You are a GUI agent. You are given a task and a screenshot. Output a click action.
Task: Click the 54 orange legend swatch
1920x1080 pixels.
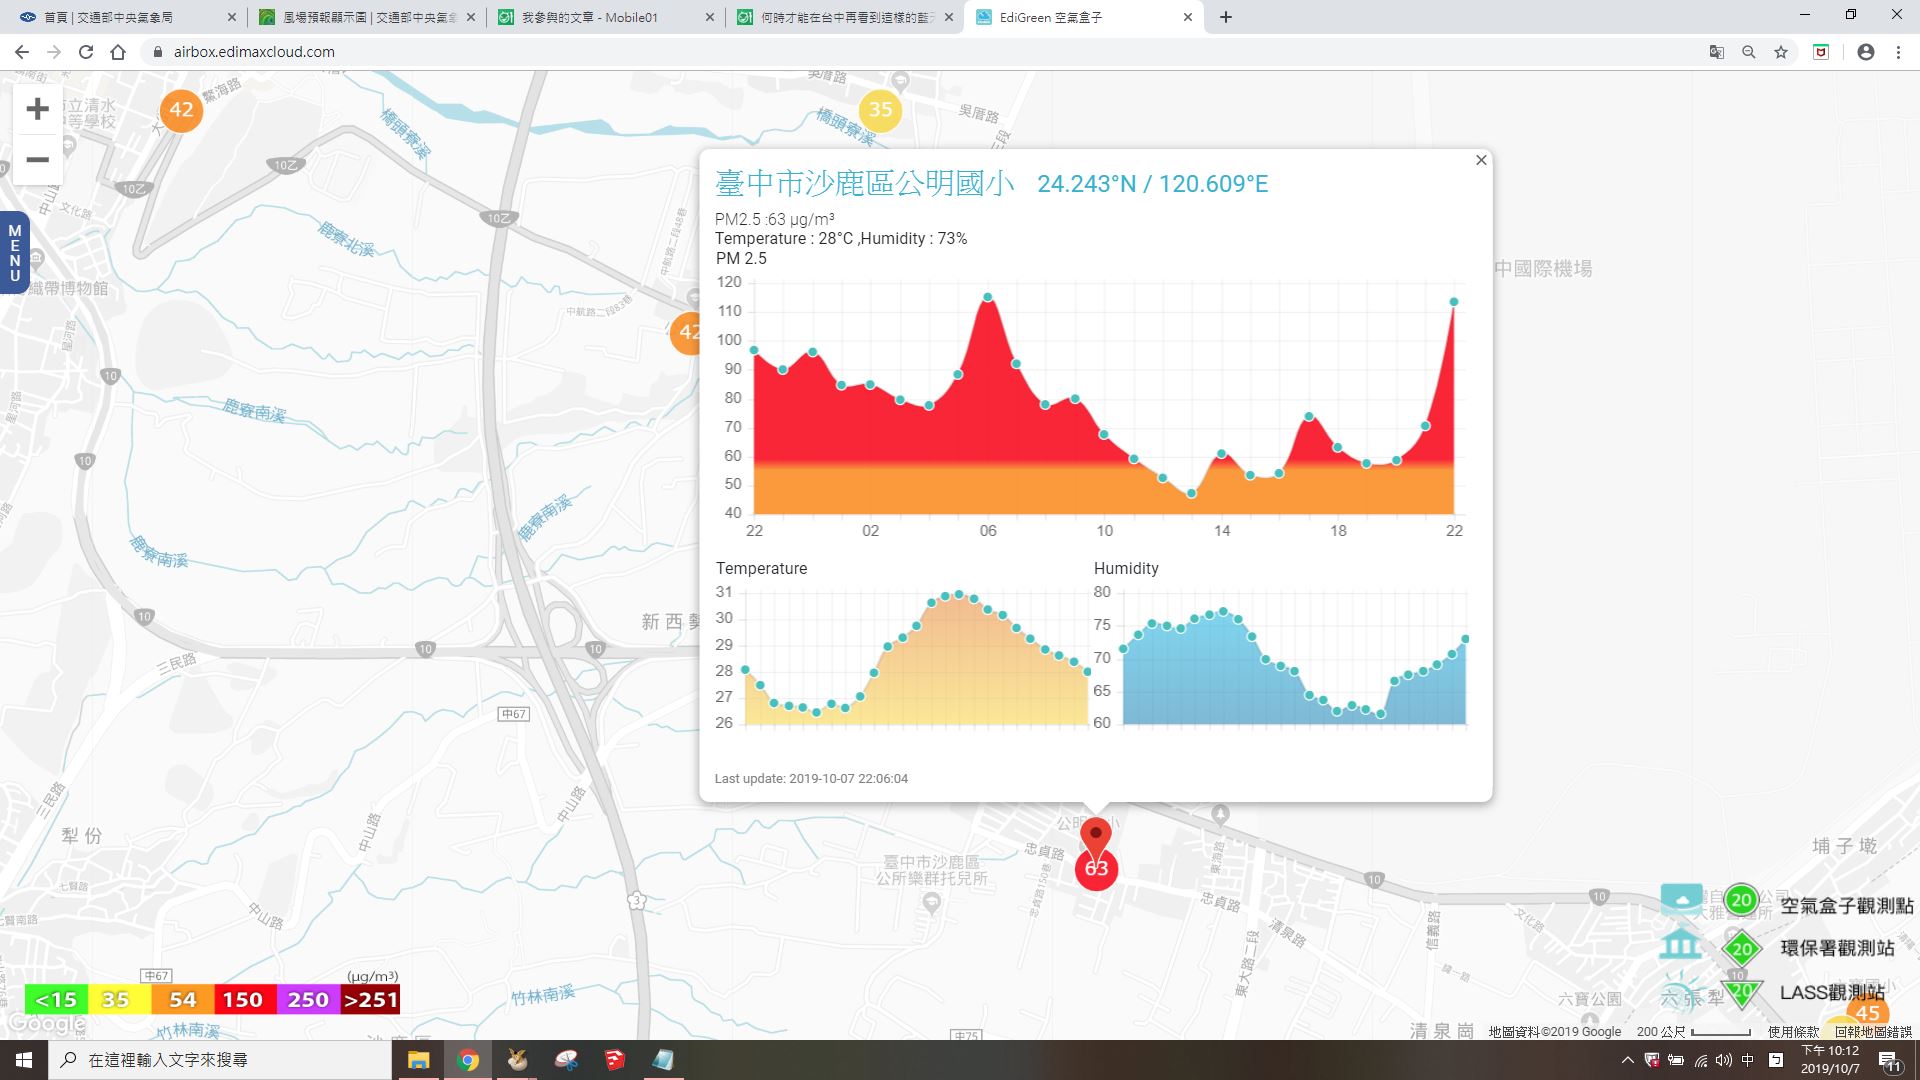coord(182,1000)
